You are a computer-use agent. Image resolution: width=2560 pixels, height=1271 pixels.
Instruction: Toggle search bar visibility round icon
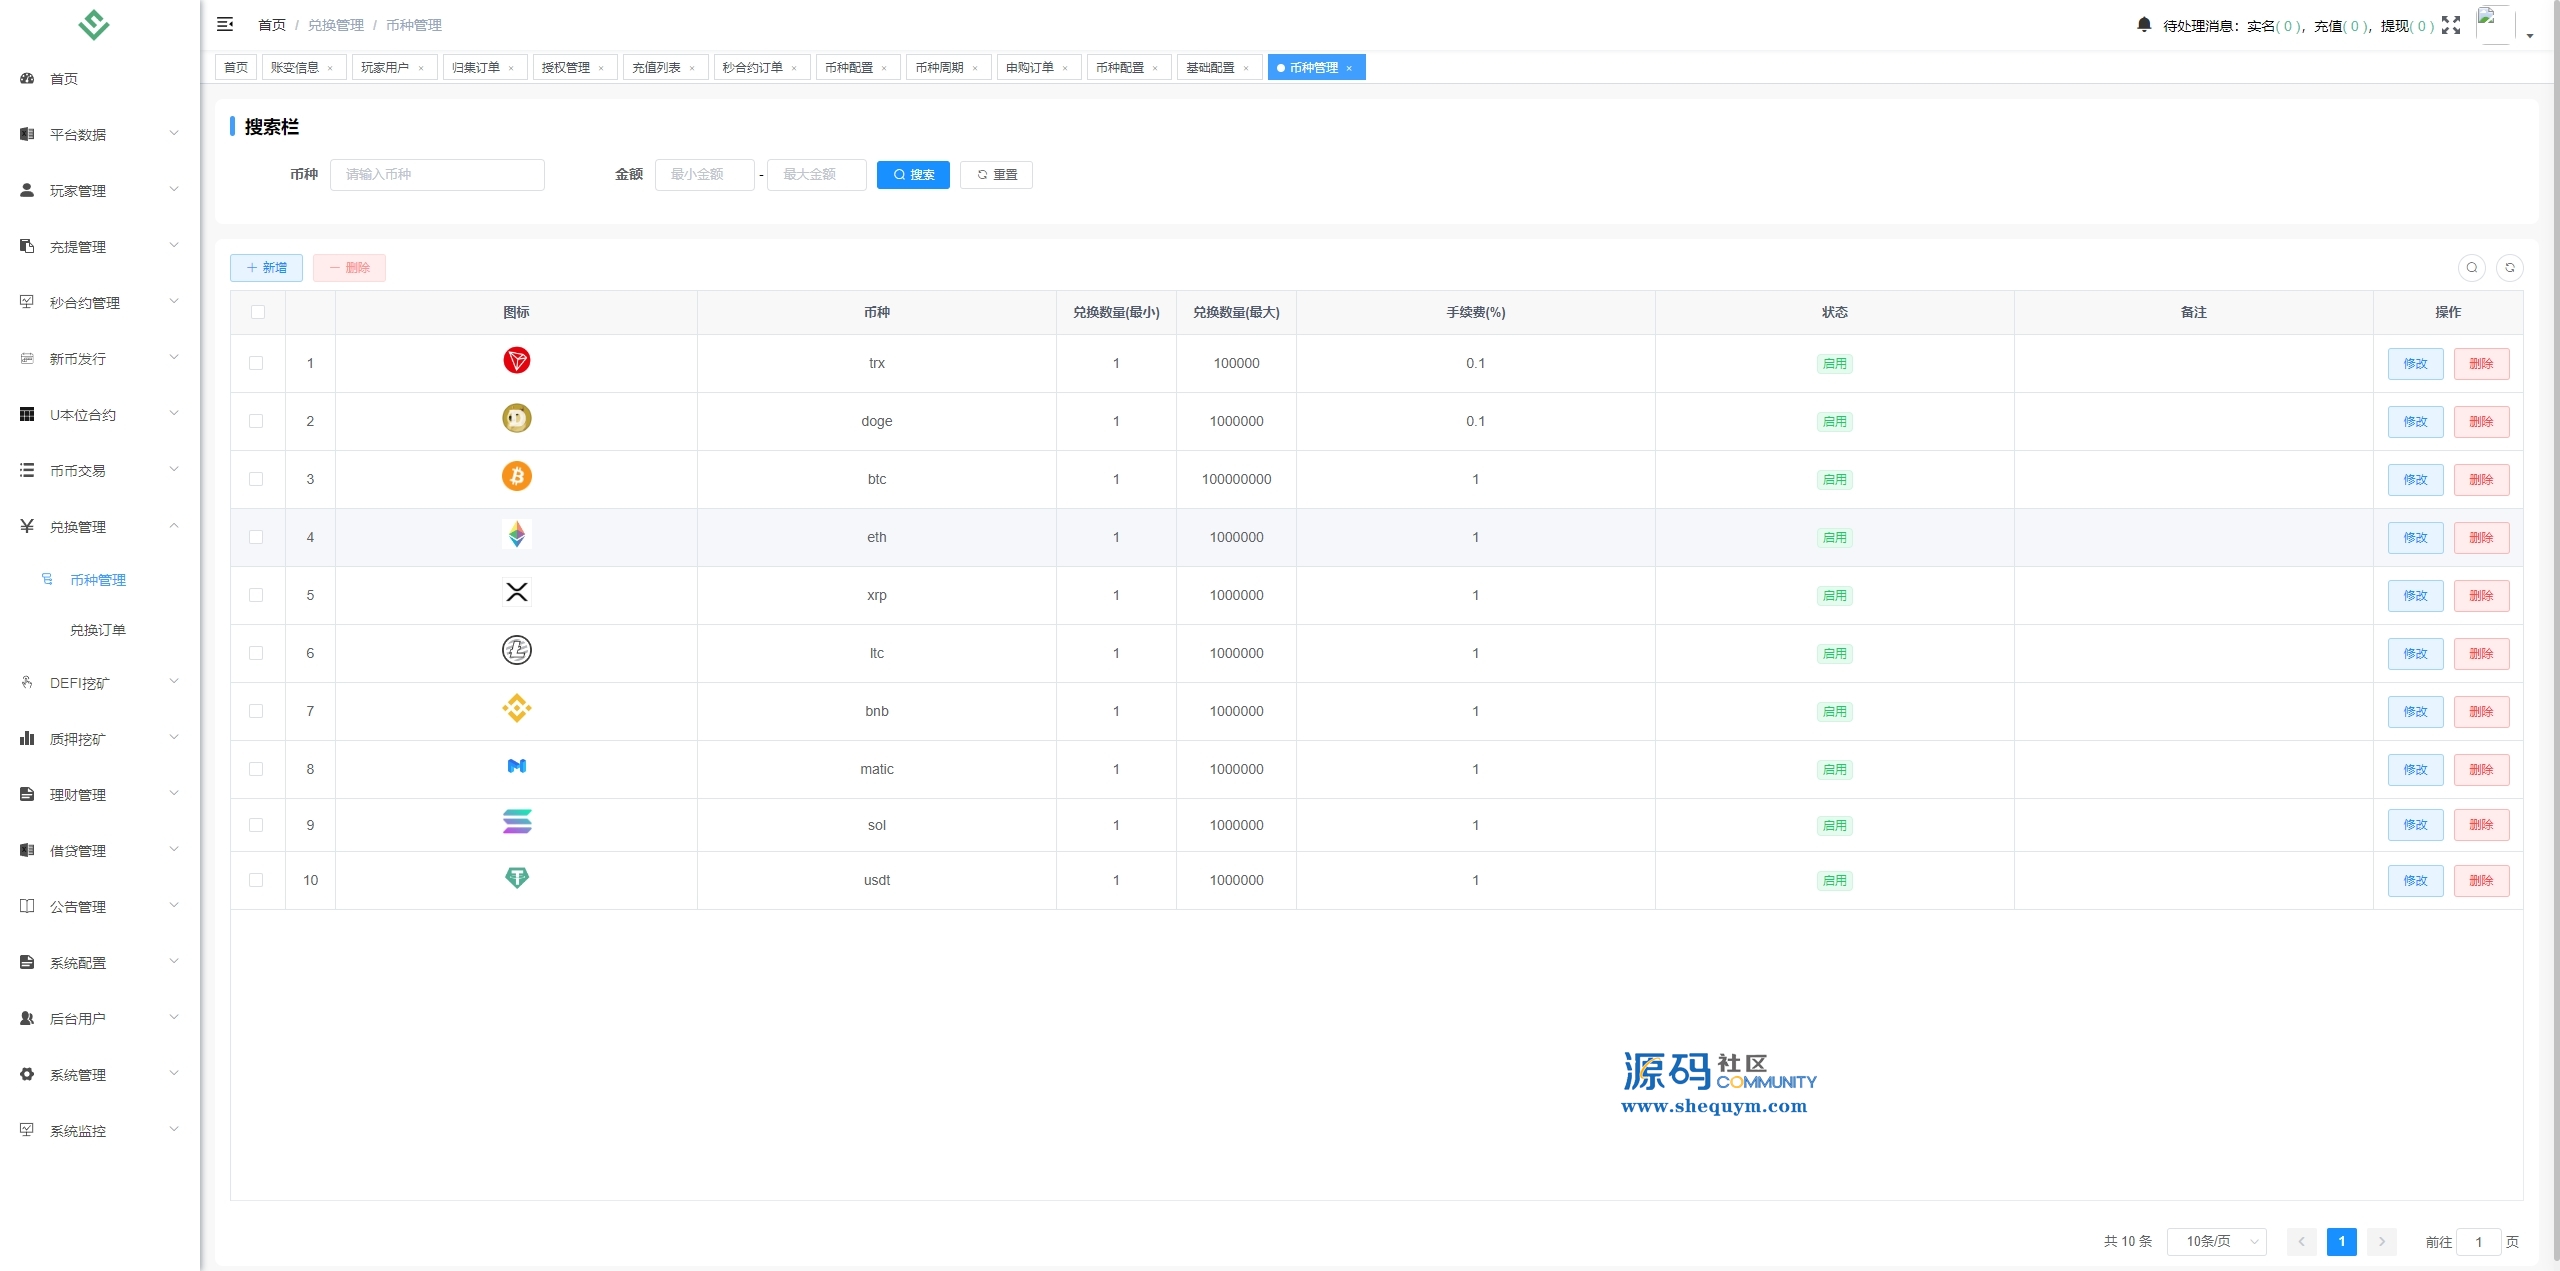(x=2471, y=267)
